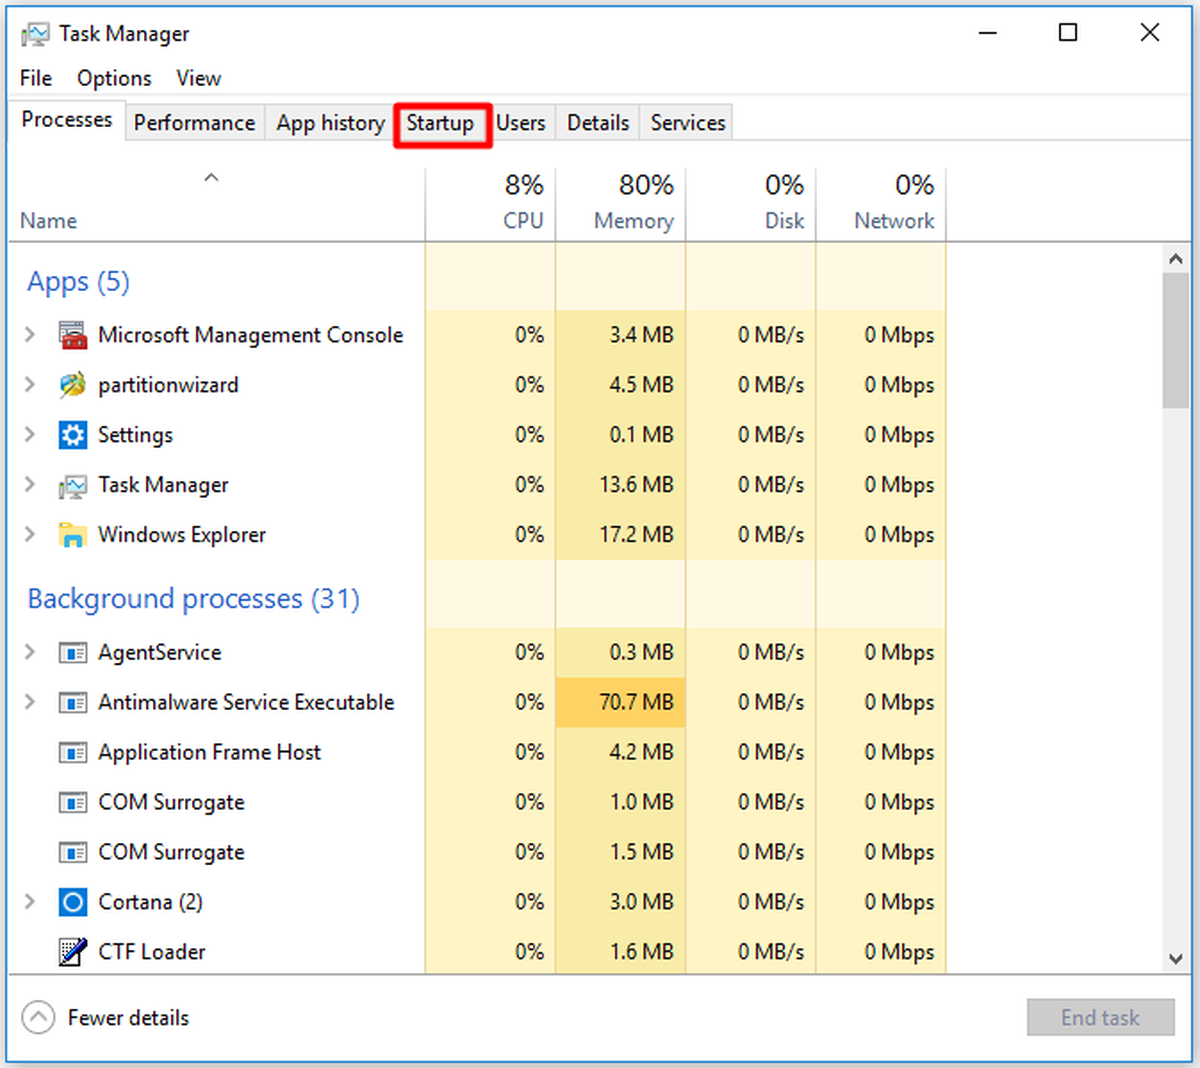Switch to the Startup tab
Image resolution: width=1200 pixels, height=1068 pixels.
(x=440, y=123)
